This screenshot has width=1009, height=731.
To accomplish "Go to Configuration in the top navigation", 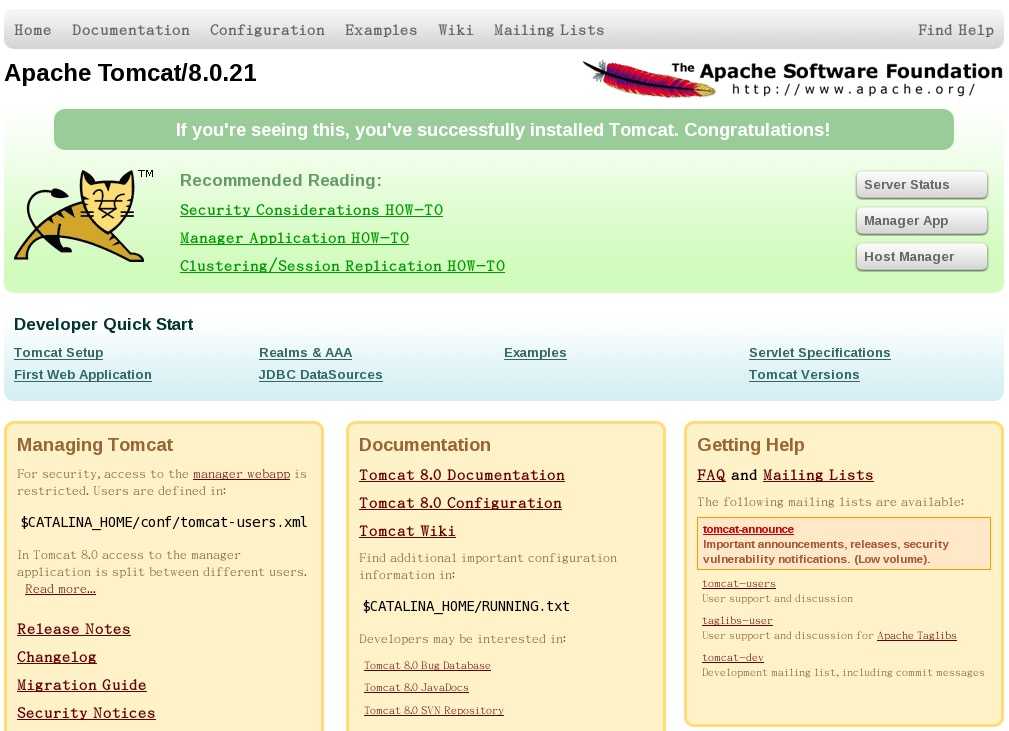I will tap(267, 30).
